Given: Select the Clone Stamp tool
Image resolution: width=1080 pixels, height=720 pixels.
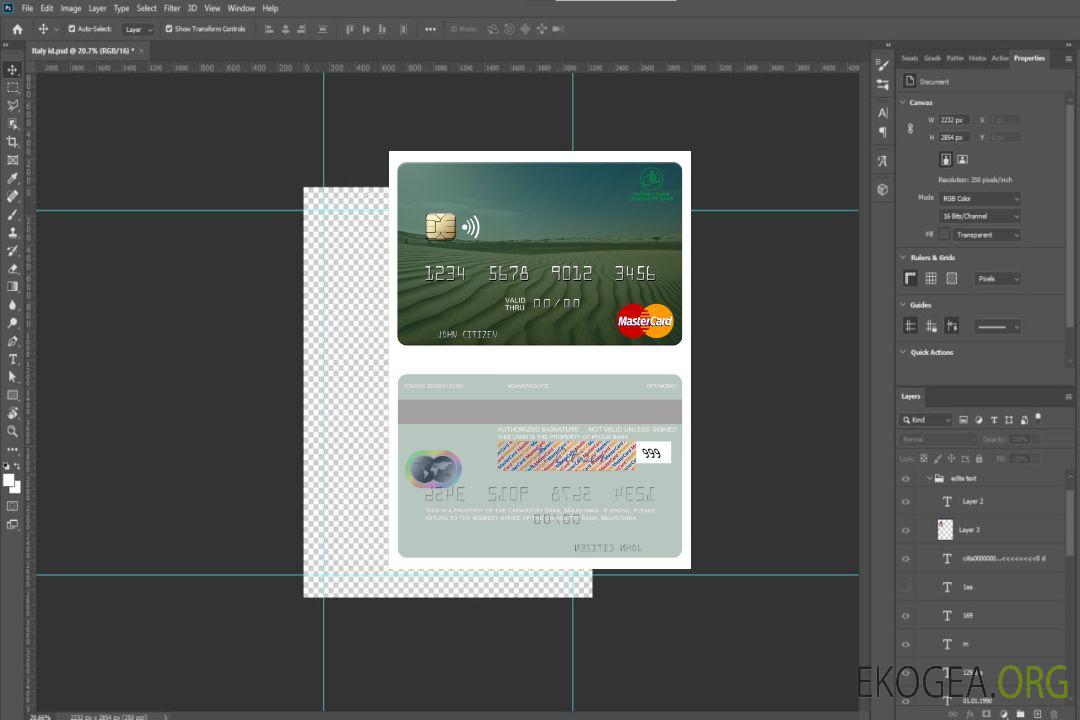Looking at the screenshot, I should (13, 232).
